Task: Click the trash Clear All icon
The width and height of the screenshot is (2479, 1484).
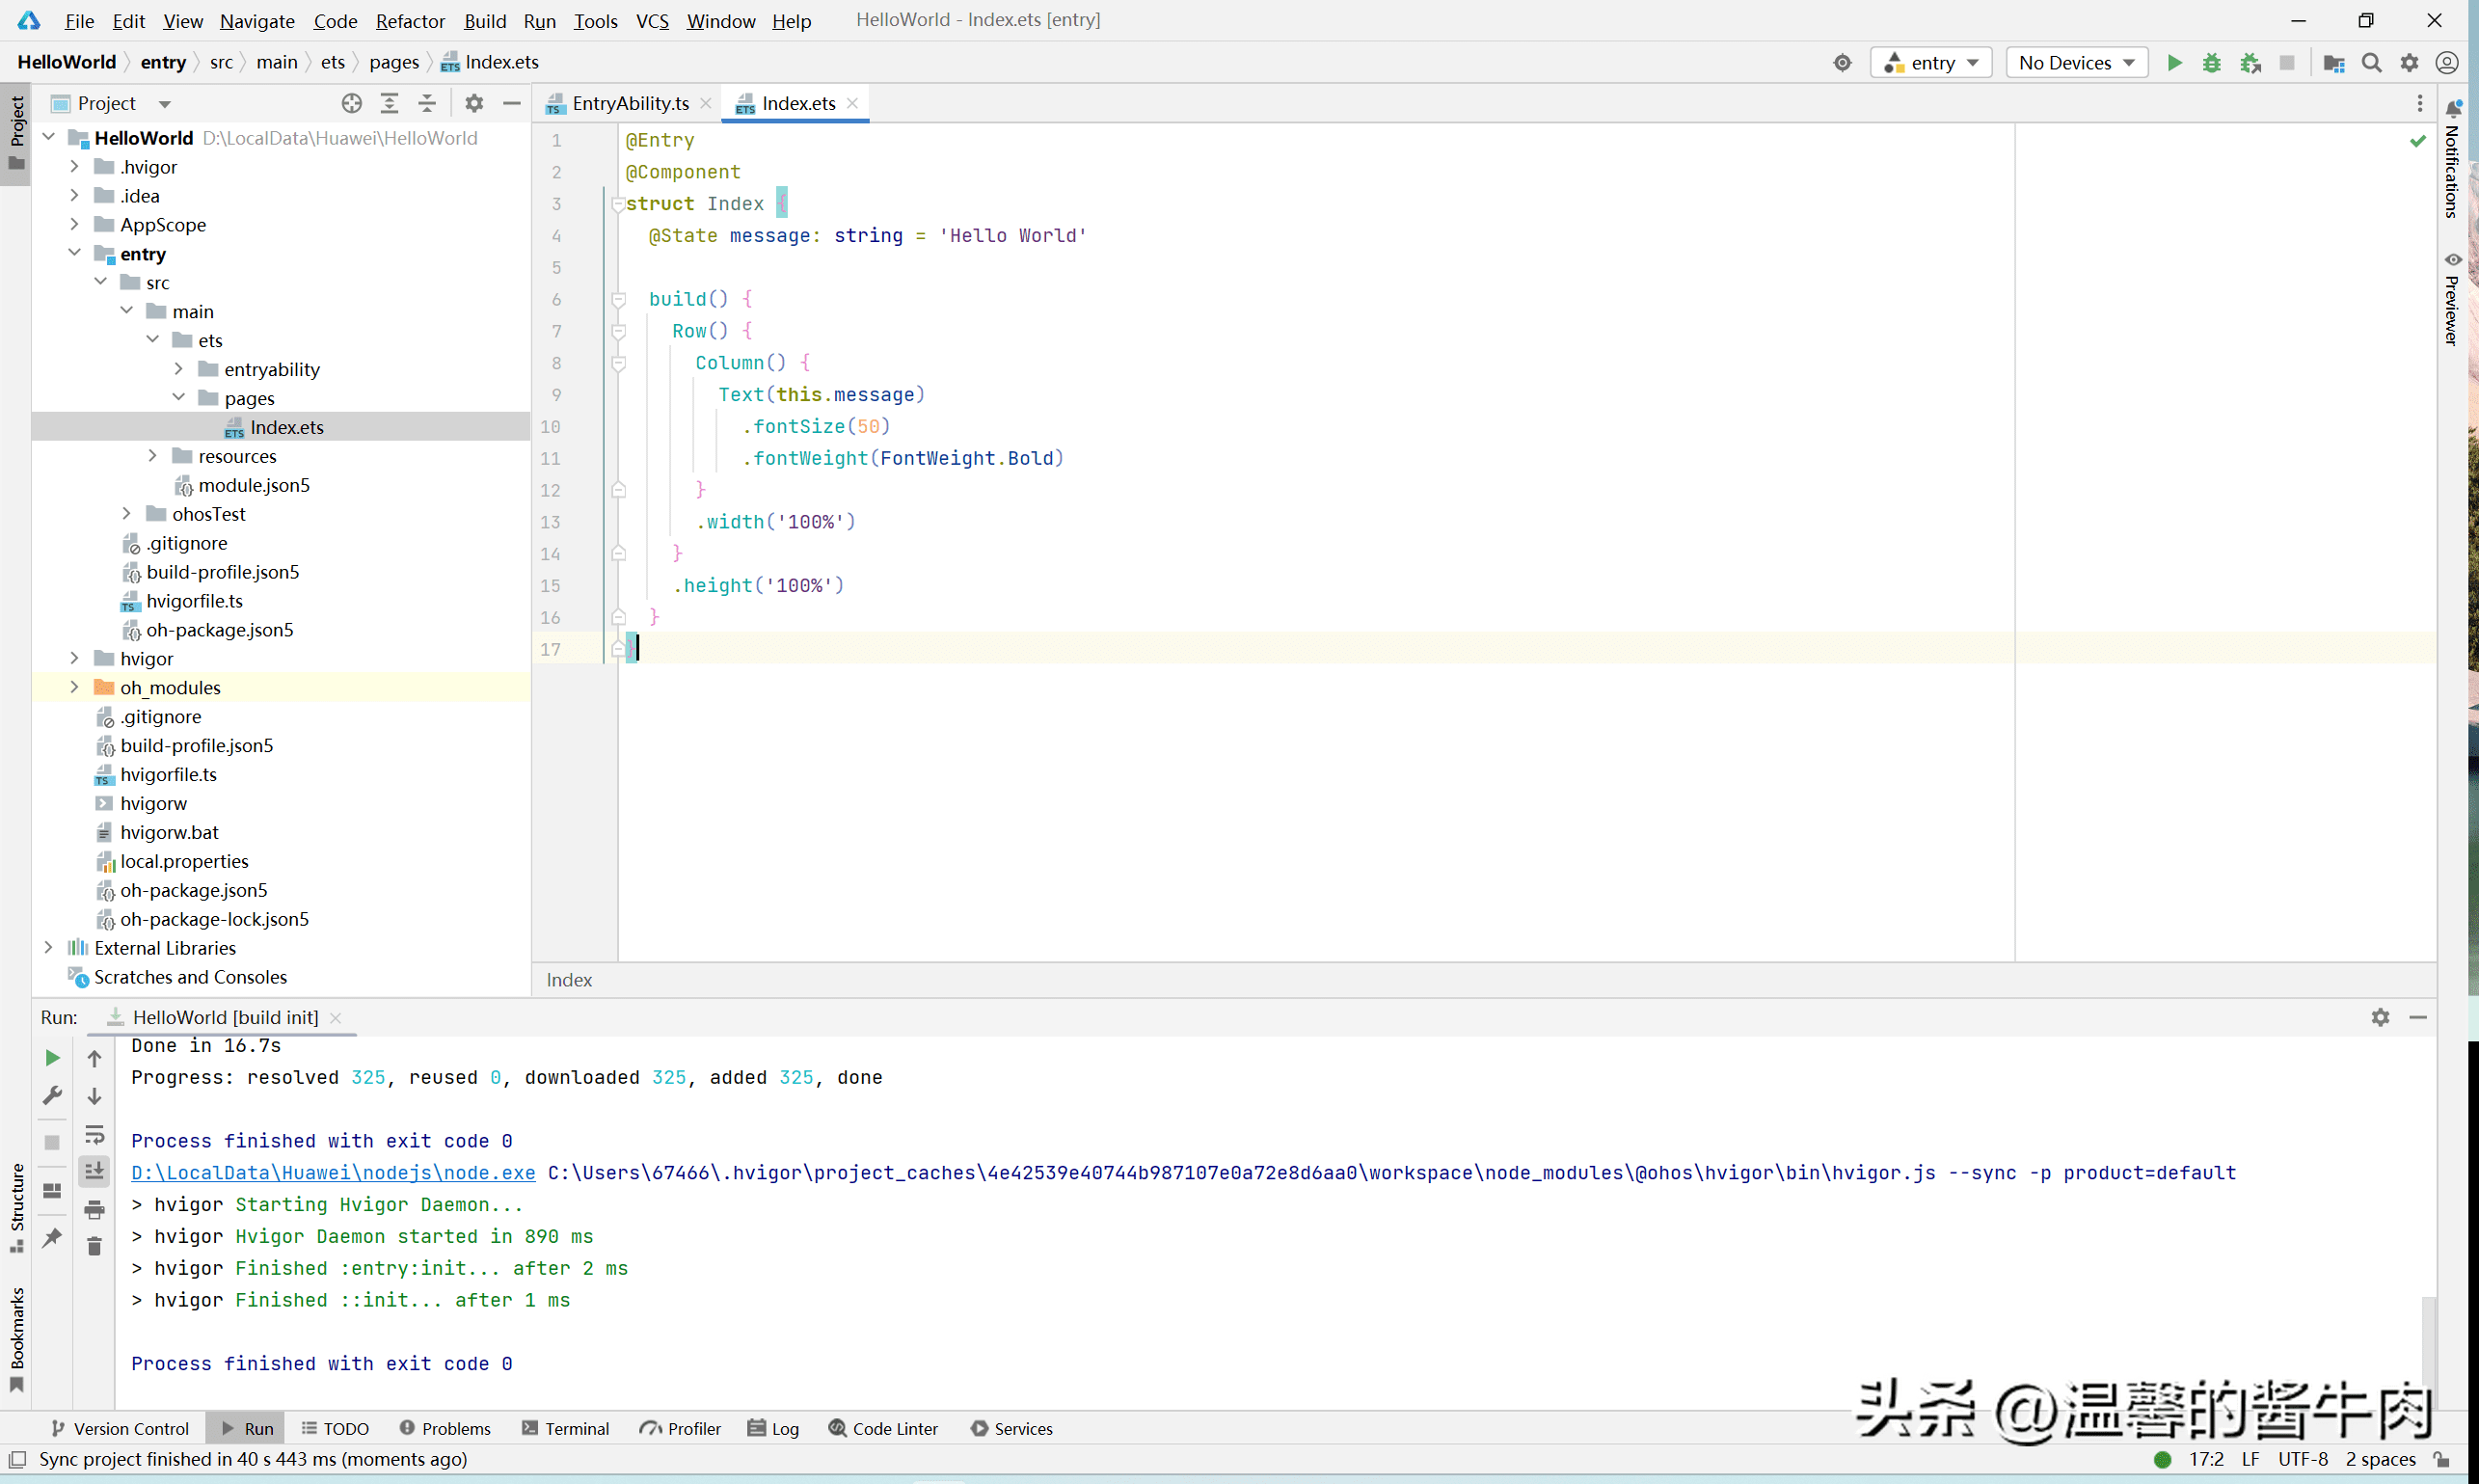Action: pos(94,1246)
